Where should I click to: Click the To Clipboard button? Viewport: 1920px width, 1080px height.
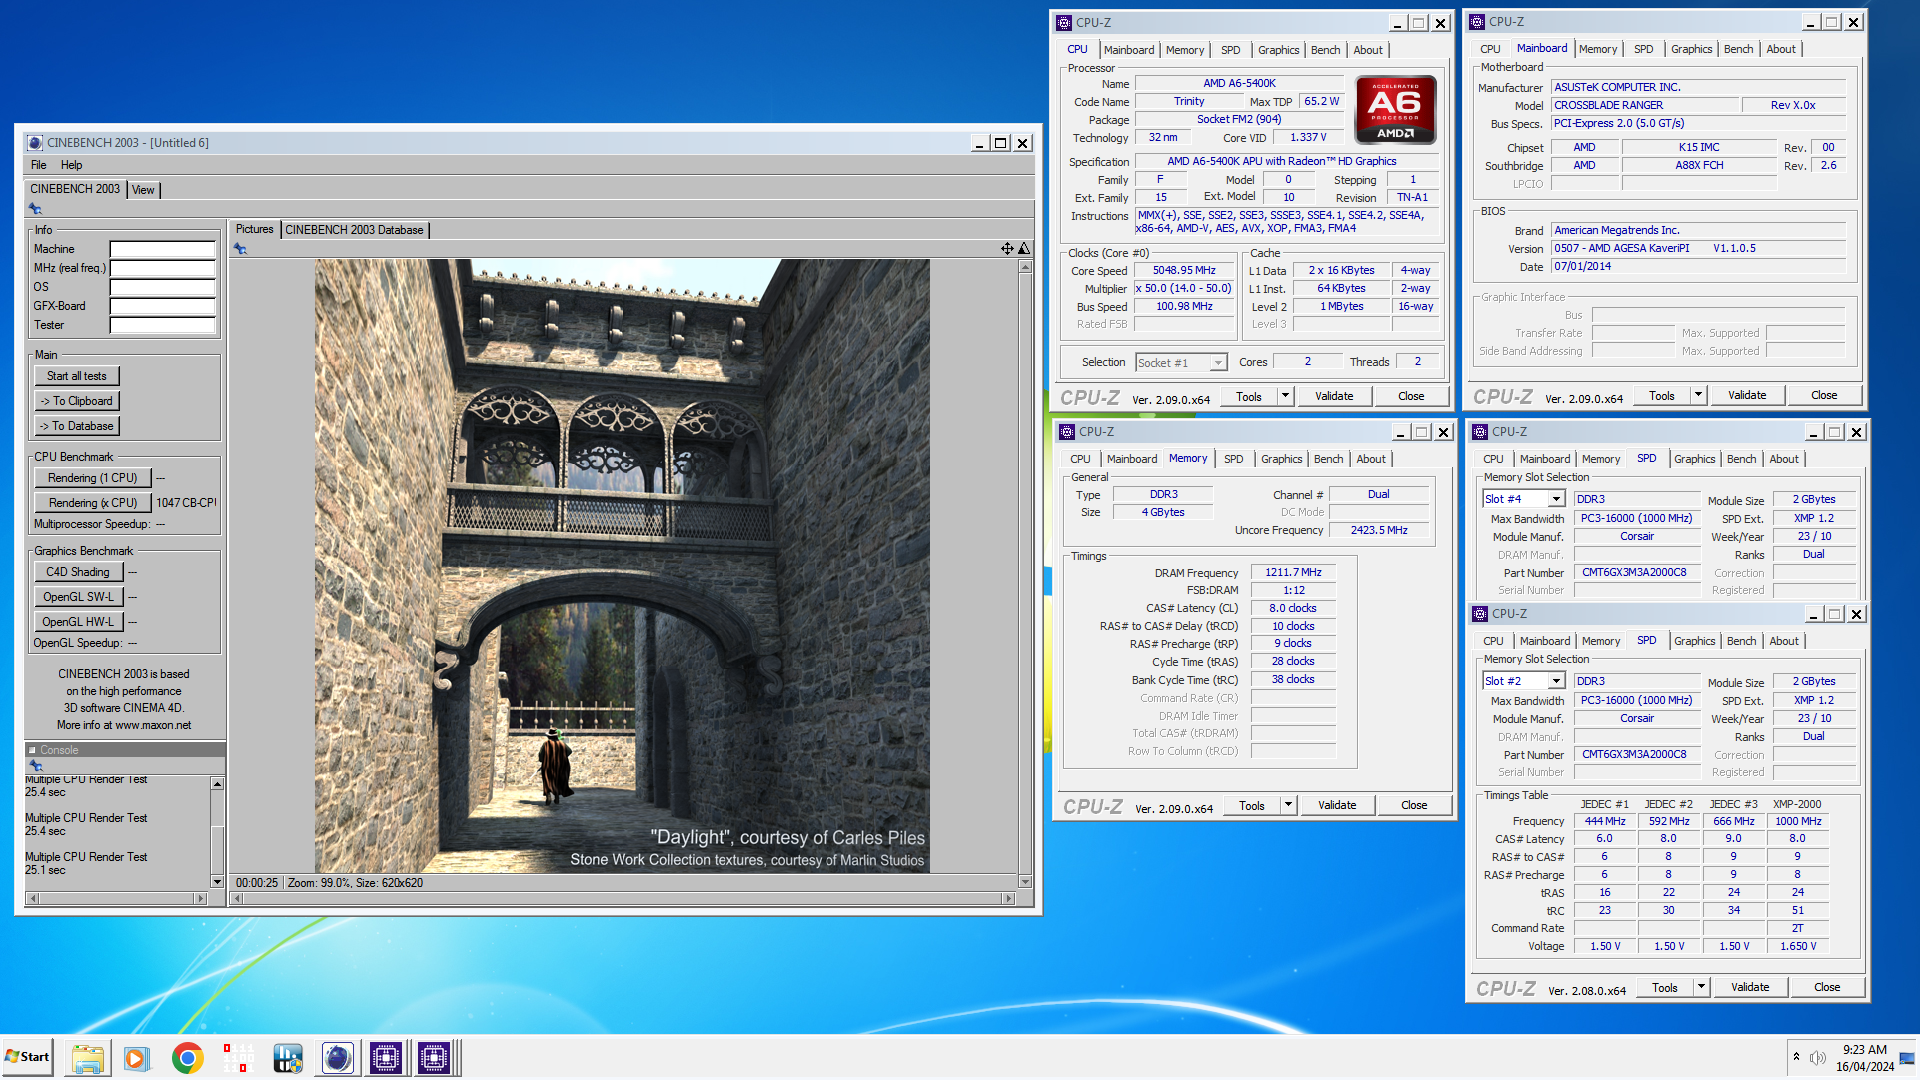coord(77,401)
